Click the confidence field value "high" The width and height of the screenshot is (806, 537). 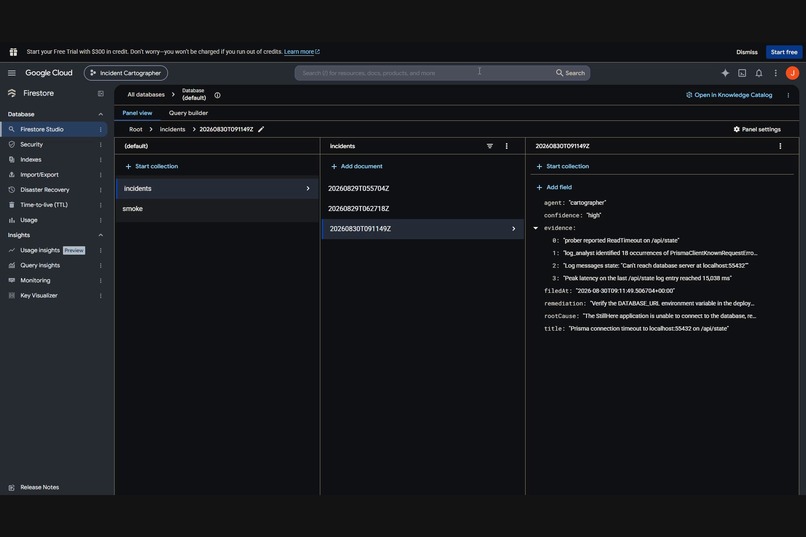coord(594,215)
